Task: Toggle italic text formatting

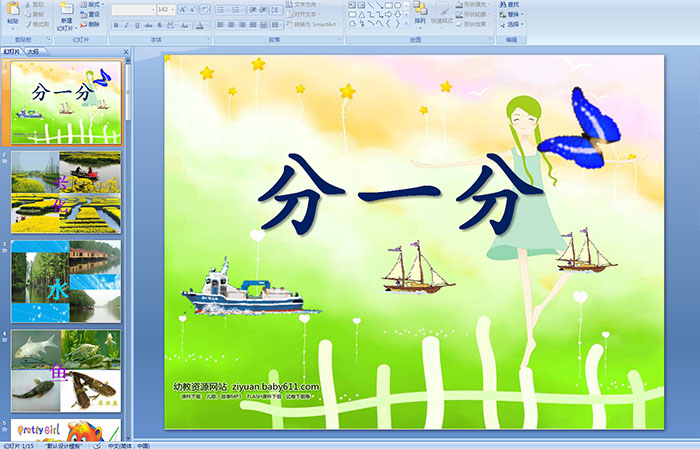Action: click(x=125, y=24)
